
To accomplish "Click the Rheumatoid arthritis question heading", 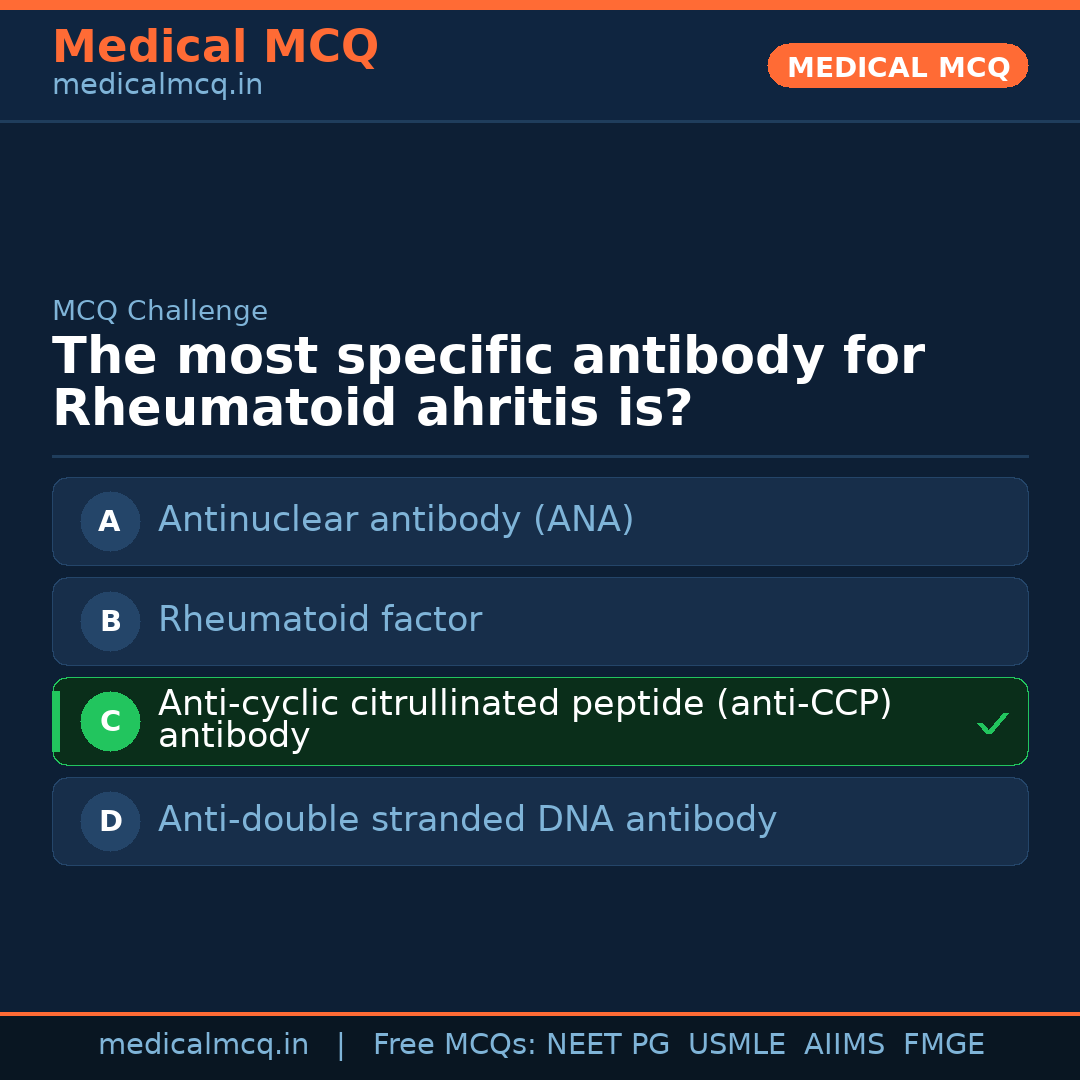I will click(x=488, y=383).
